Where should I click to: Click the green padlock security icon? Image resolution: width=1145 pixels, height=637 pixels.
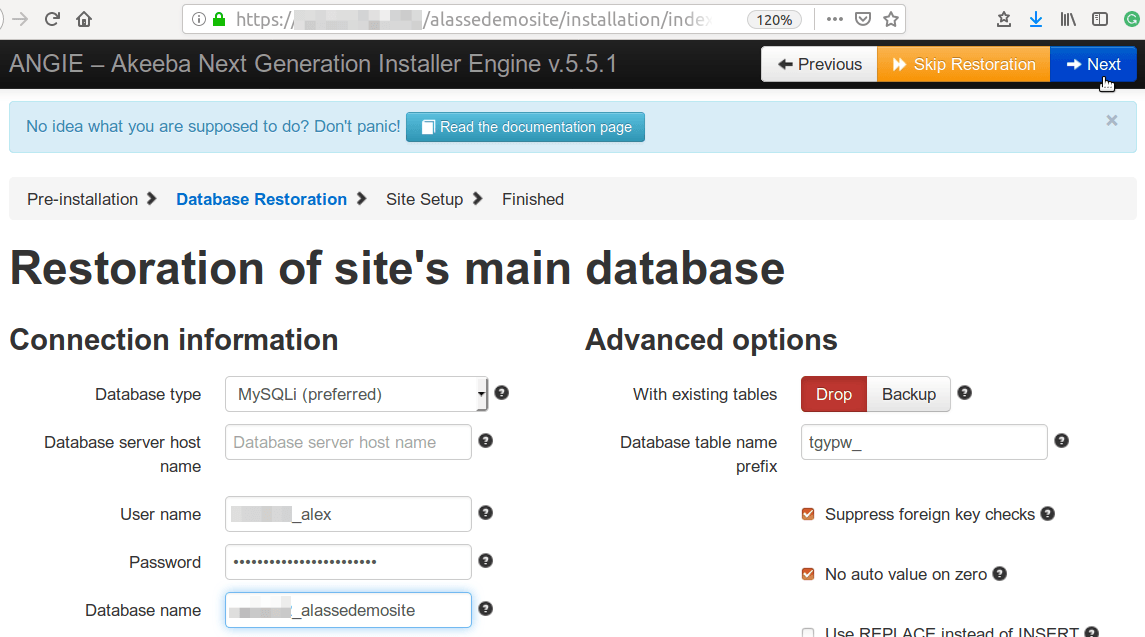point(219,20)
